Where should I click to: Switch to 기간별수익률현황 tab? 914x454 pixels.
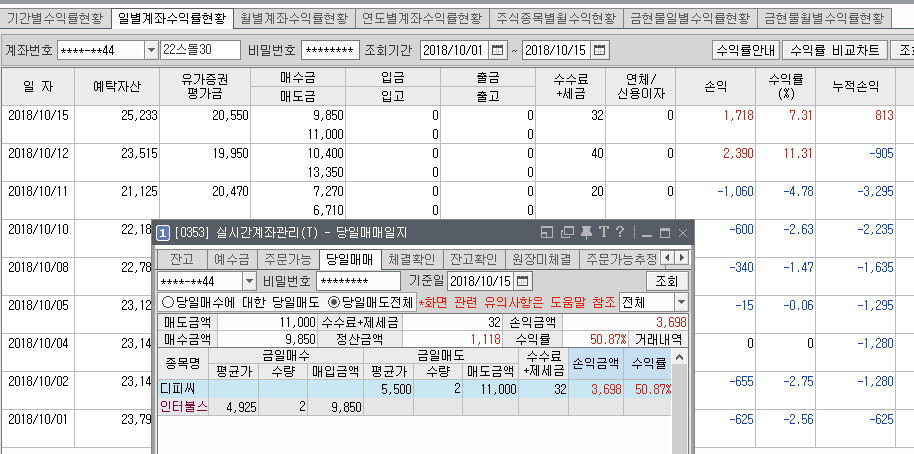(55, 18)
